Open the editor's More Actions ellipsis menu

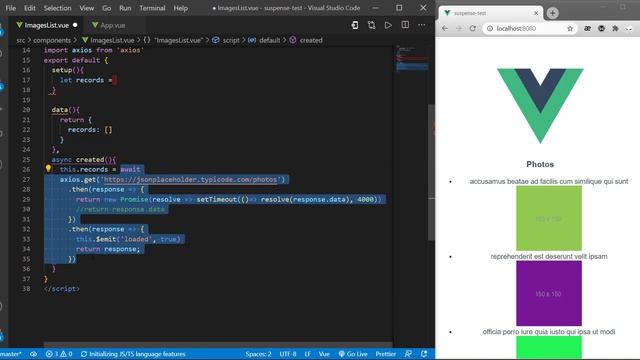click(x=422, y=25)
